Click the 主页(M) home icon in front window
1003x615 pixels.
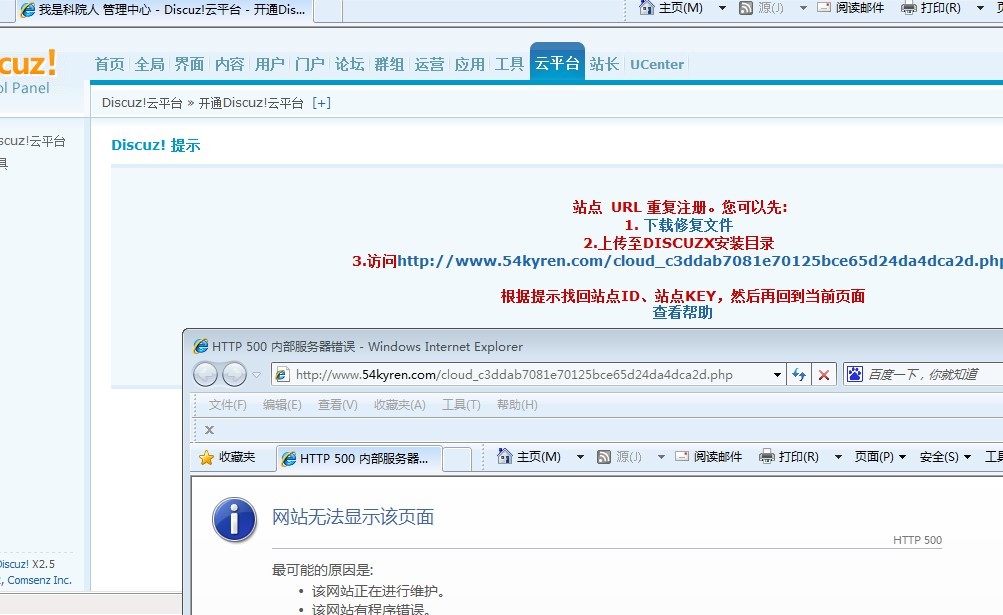pyautogui.click(x=505, y=456)
